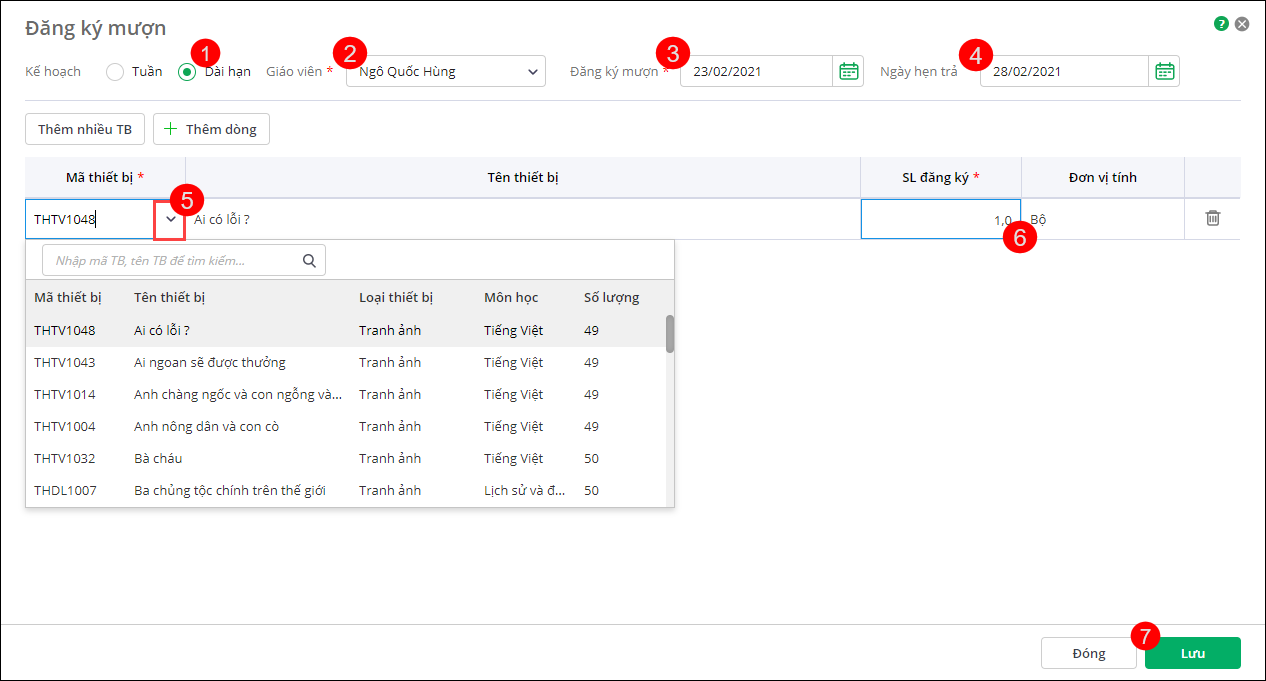Select the Tuần plan radio button
1266x681 pixels.
[x=115, y=72]
